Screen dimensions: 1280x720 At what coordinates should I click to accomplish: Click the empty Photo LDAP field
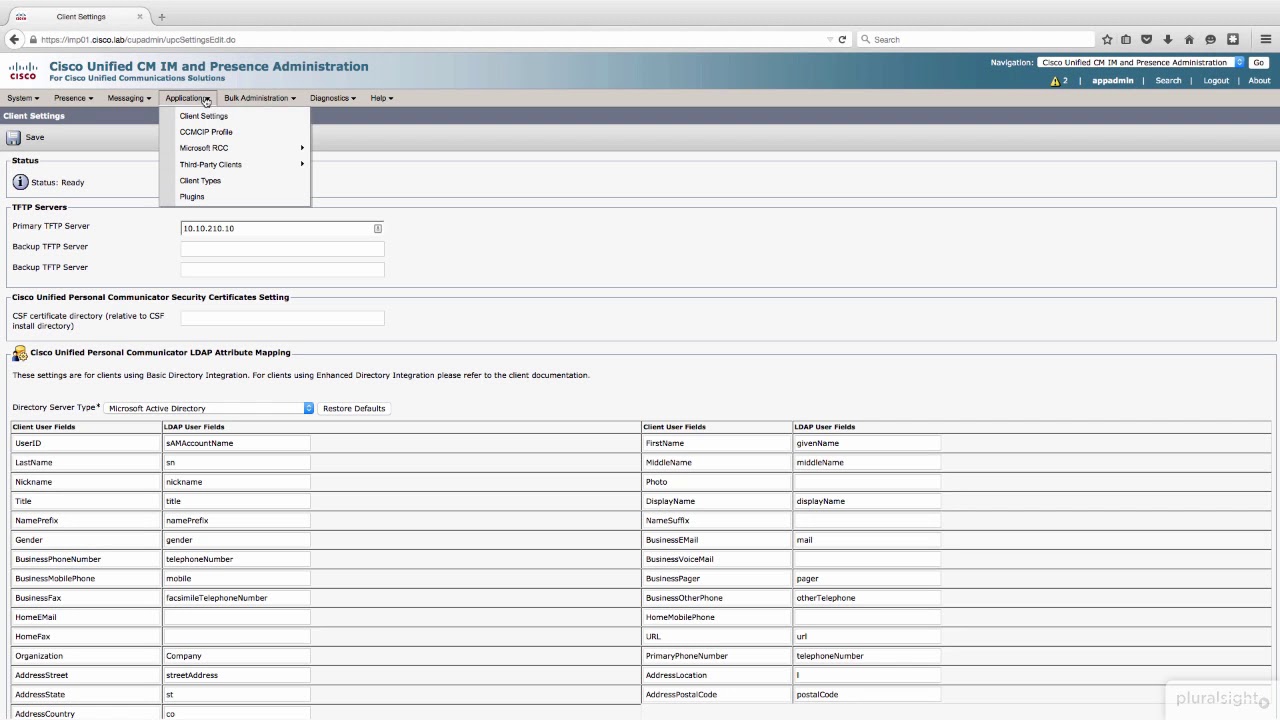click(x=867, y=482)
